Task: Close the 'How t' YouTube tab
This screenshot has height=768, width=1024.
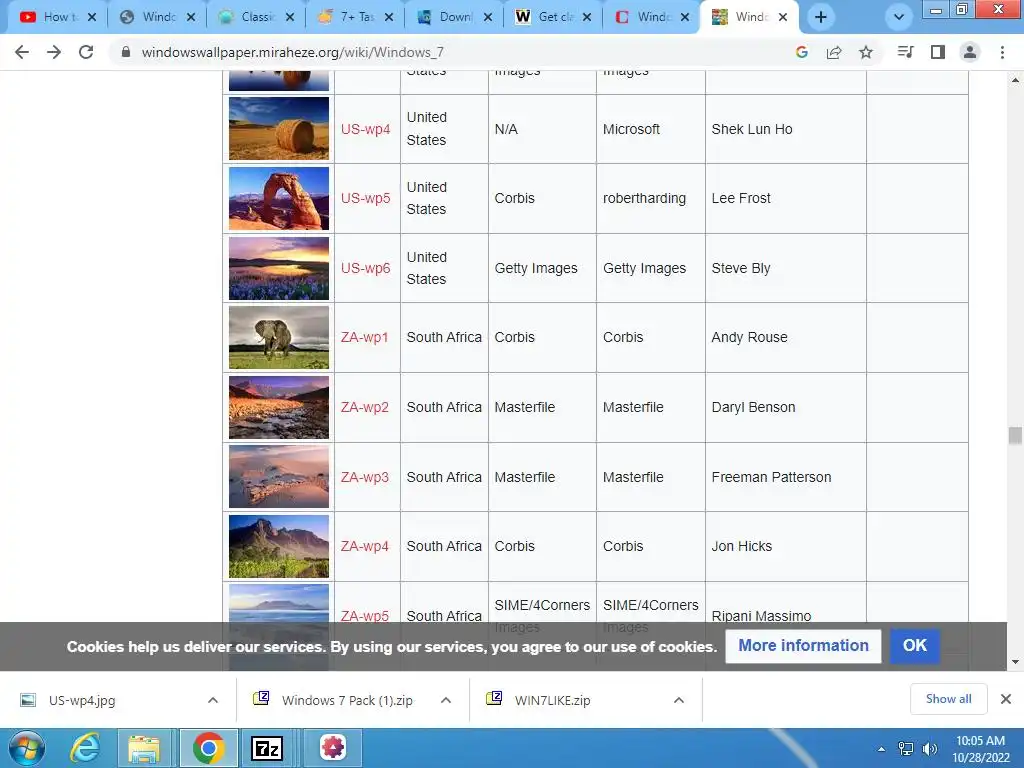Action: (x=92, y=18)
